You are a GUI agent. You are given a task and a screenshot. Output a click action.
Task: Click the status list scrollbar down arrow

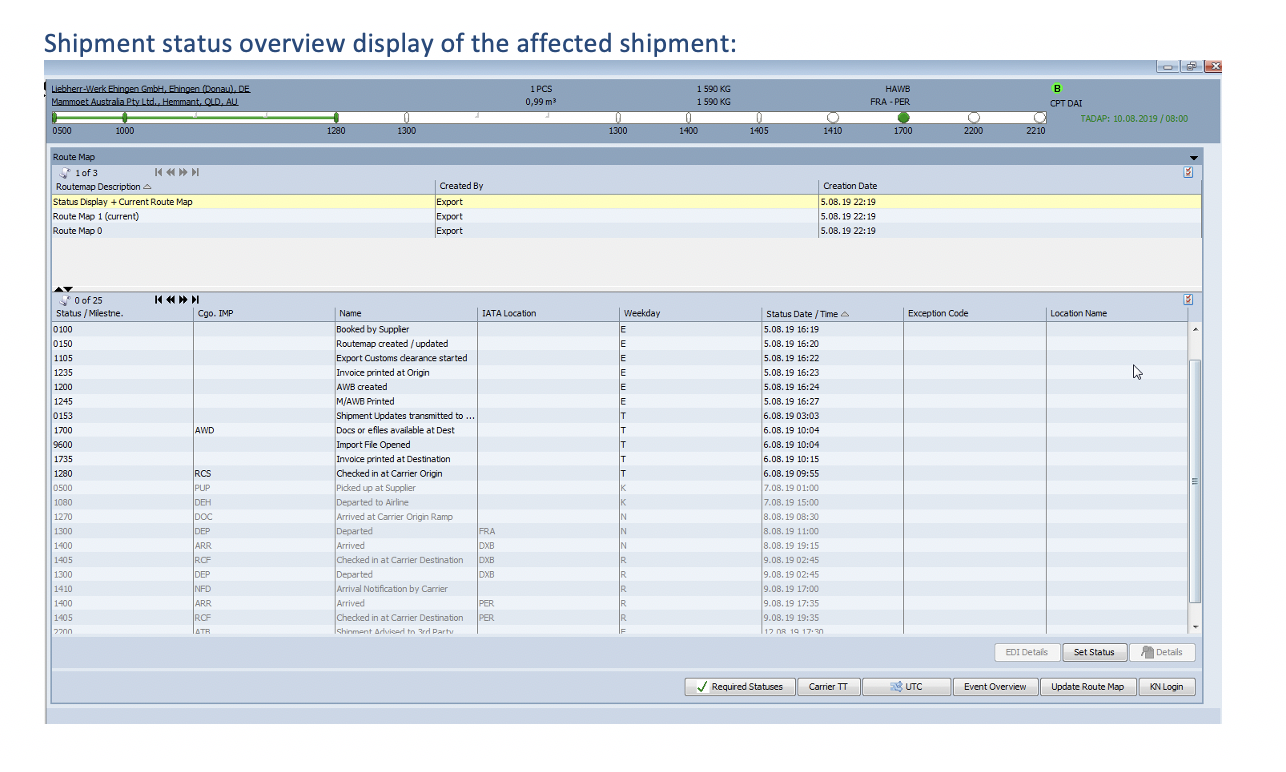1195,626
